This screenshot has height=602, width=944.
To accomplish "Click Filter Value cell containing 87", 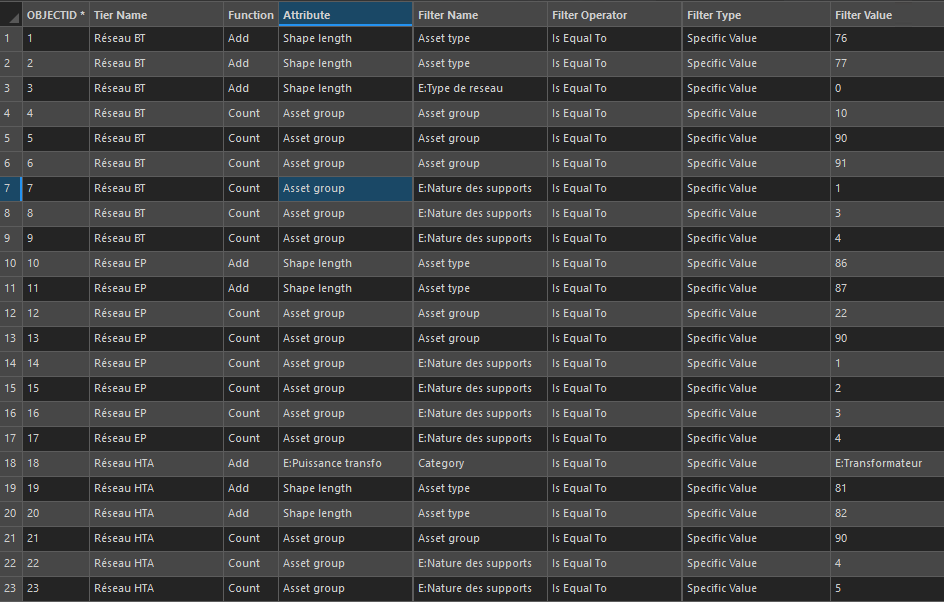I will coord(887,288).
